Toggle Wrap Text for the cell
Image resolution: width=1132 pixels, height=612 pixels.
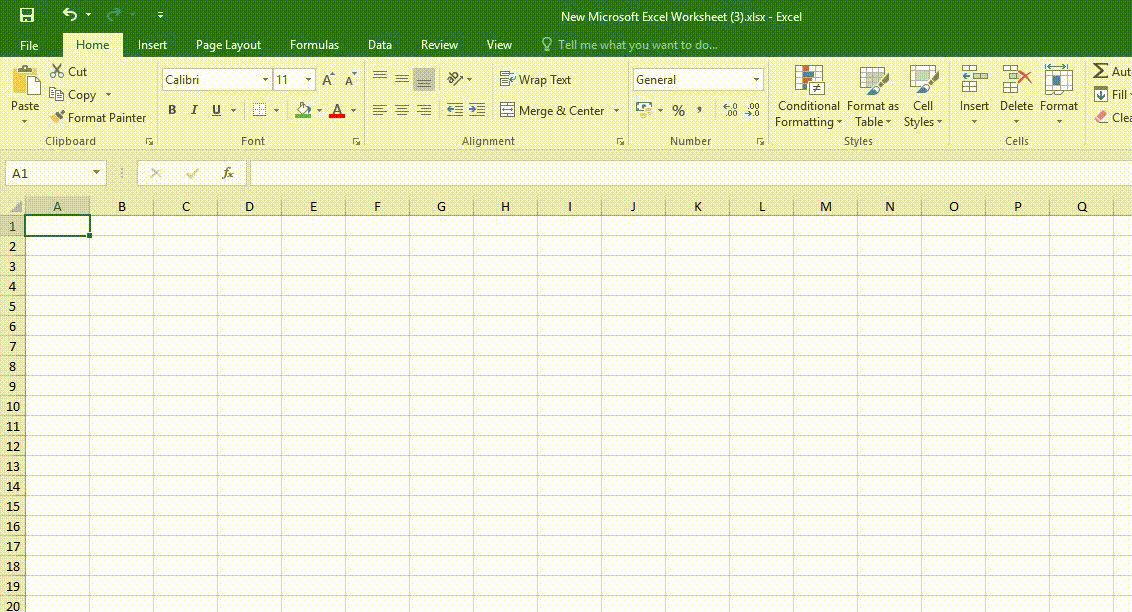click(x=535, y=80)
